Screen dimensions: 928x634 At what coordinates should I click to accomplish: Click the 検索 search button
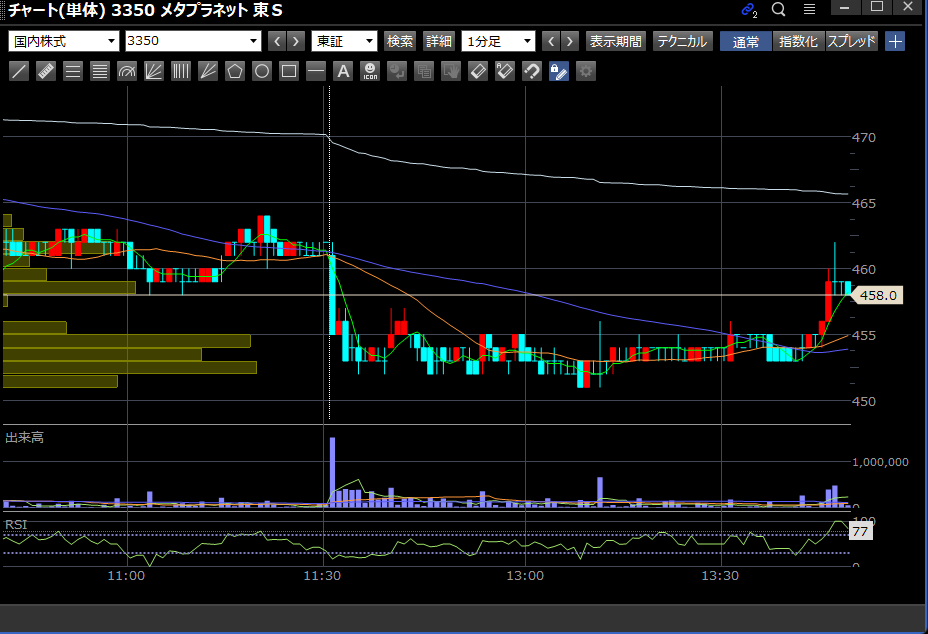(x=400, y=42)
